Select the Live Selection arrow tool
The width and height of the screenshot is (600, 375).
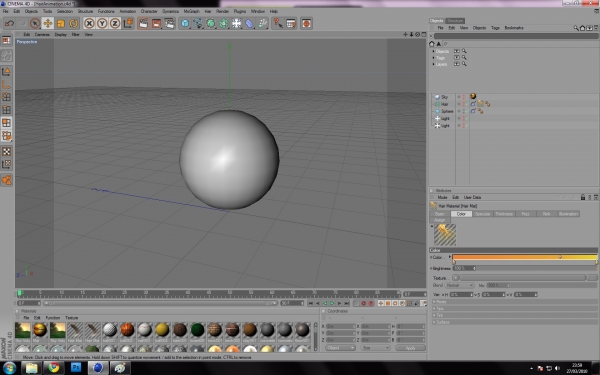click(x=35, y=23)
